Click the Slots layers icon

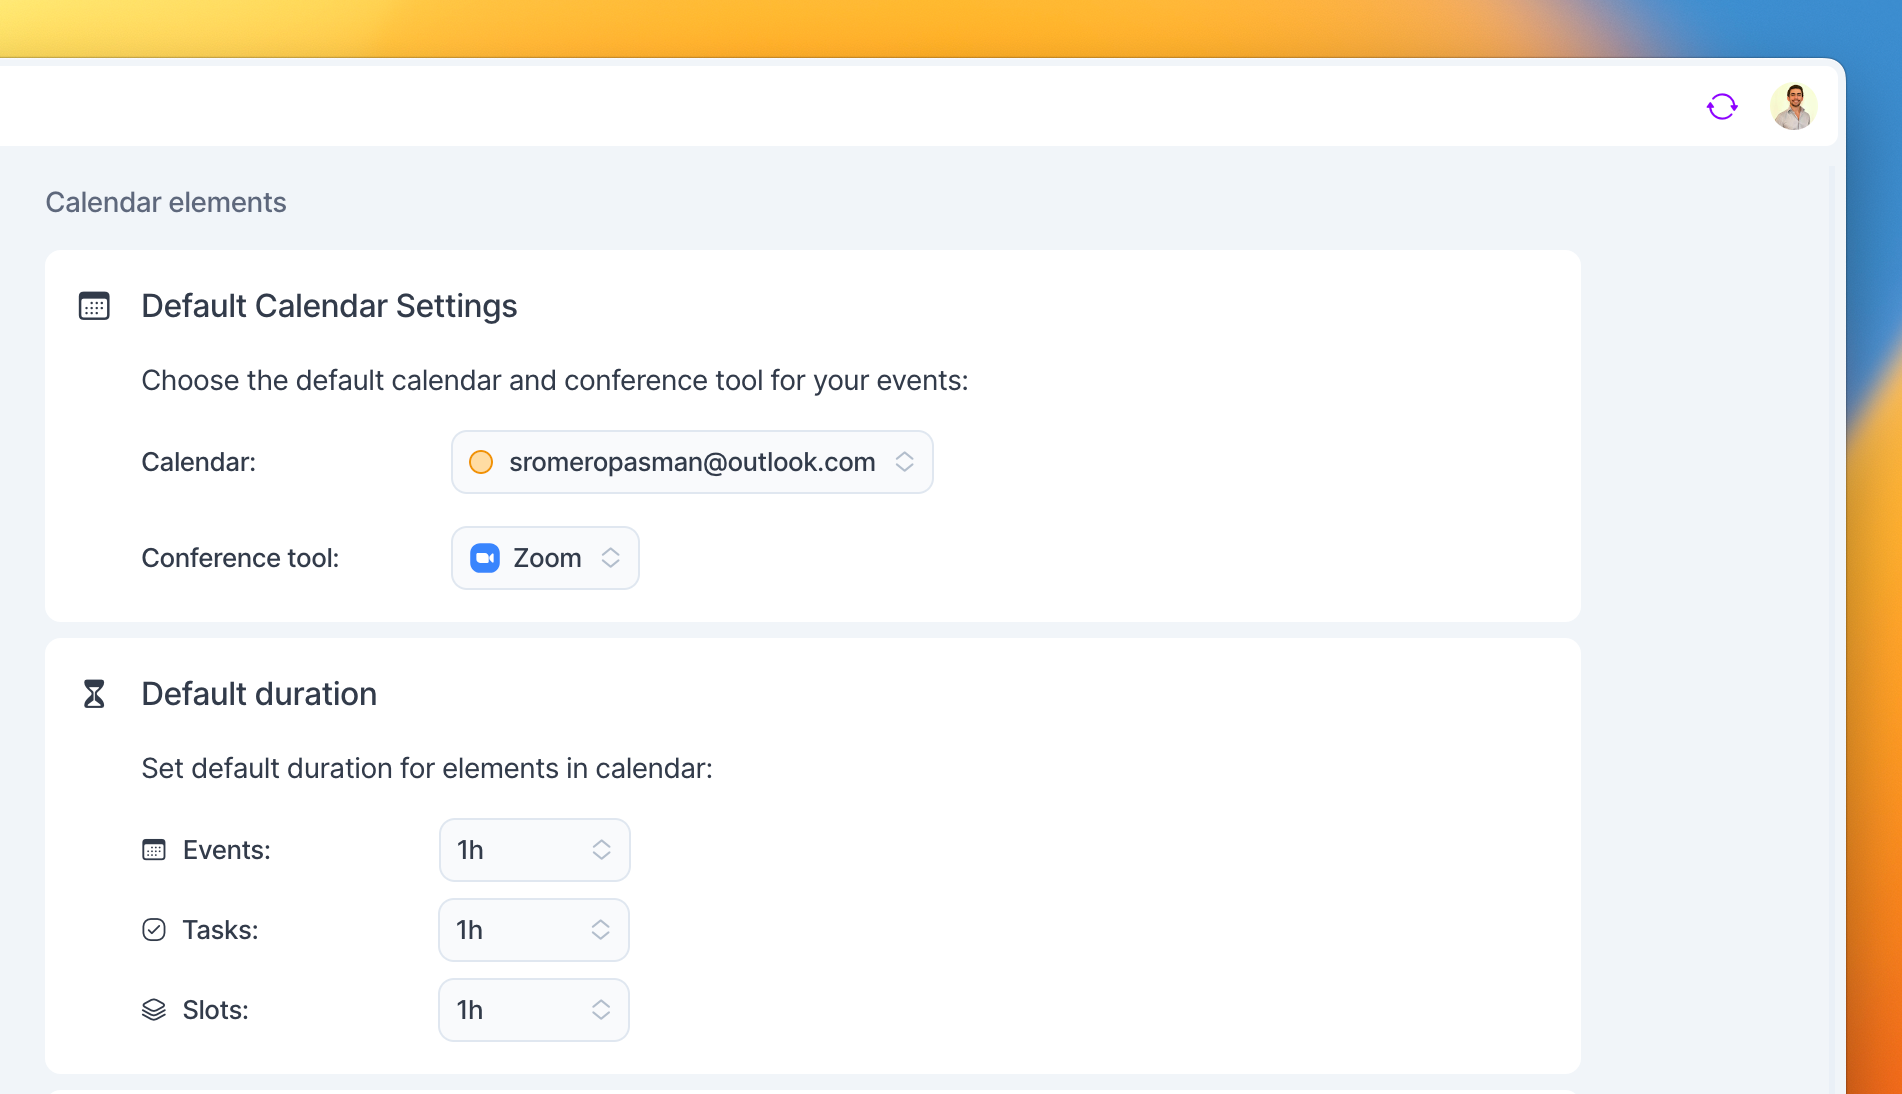[x=154, y=1010]
